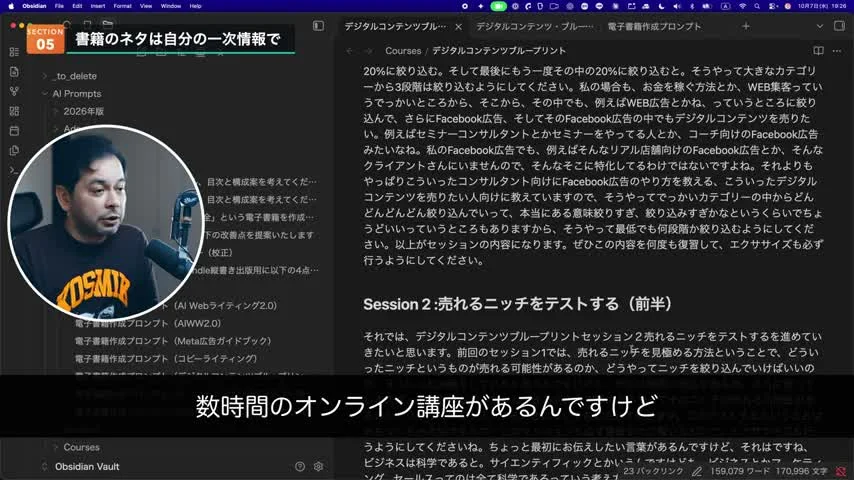Screen dimensions: 854x480
Task: Expand the _to_delete folder
Action: (x=45, y=76)
